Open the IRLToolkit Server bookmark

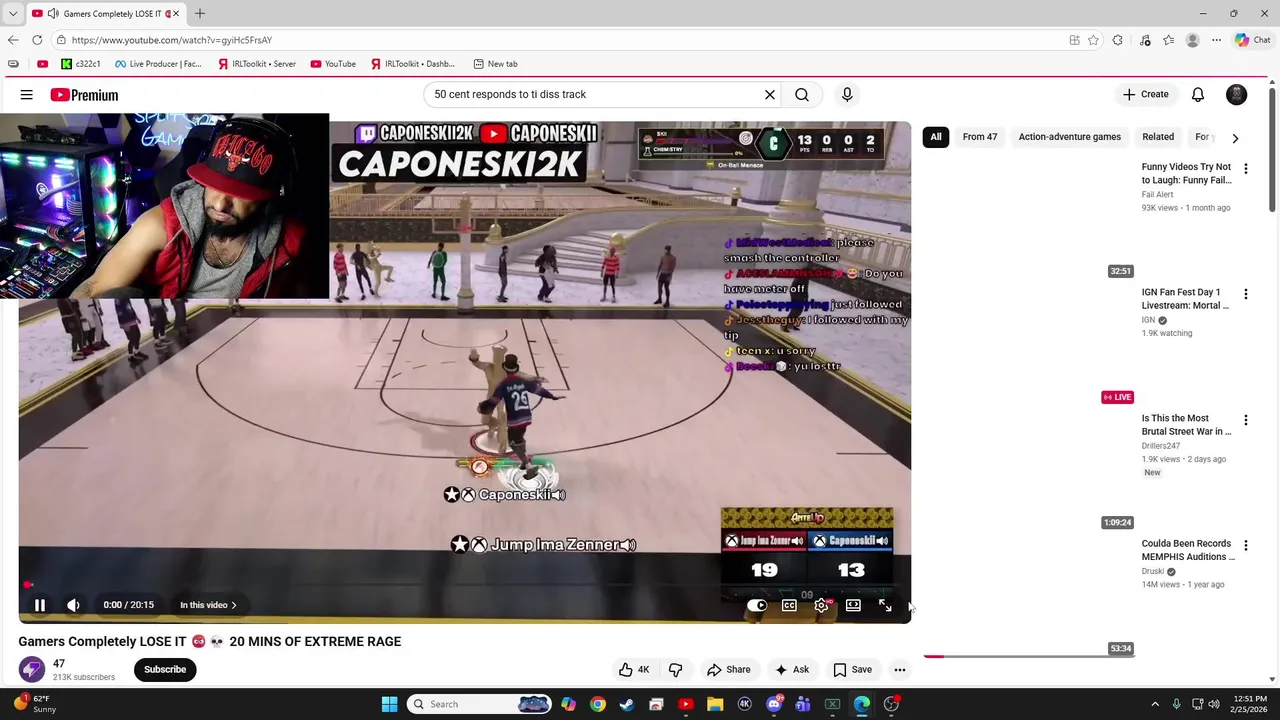click(x=257, y=64)
